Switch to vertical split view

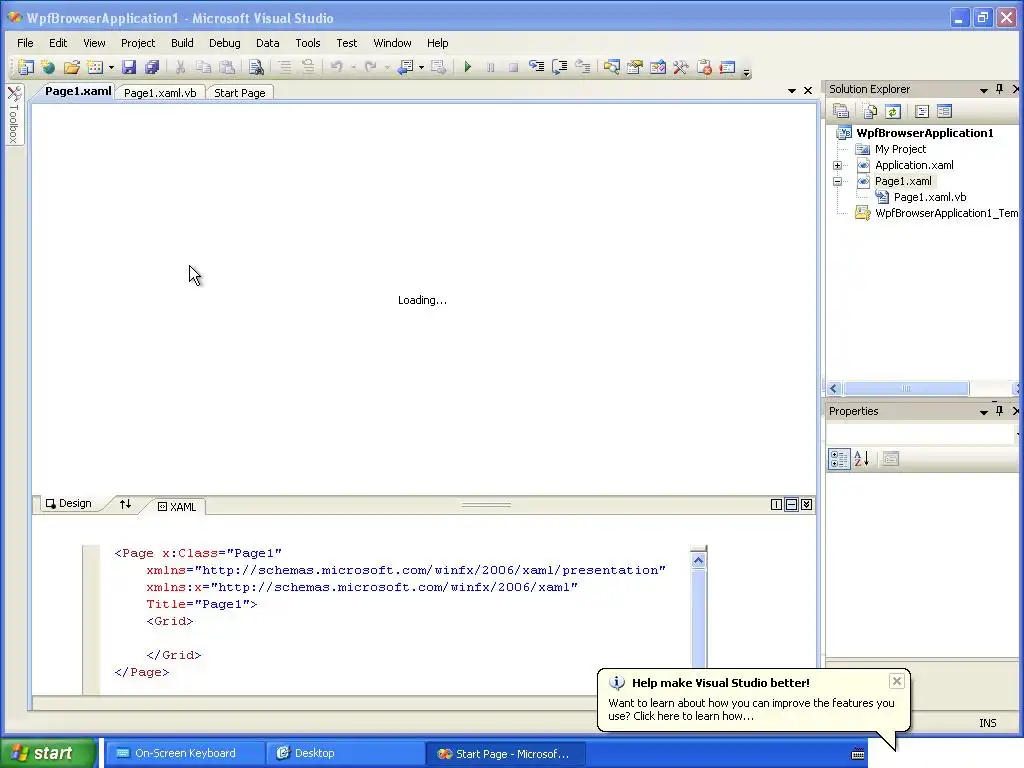[x=776, y=505]
